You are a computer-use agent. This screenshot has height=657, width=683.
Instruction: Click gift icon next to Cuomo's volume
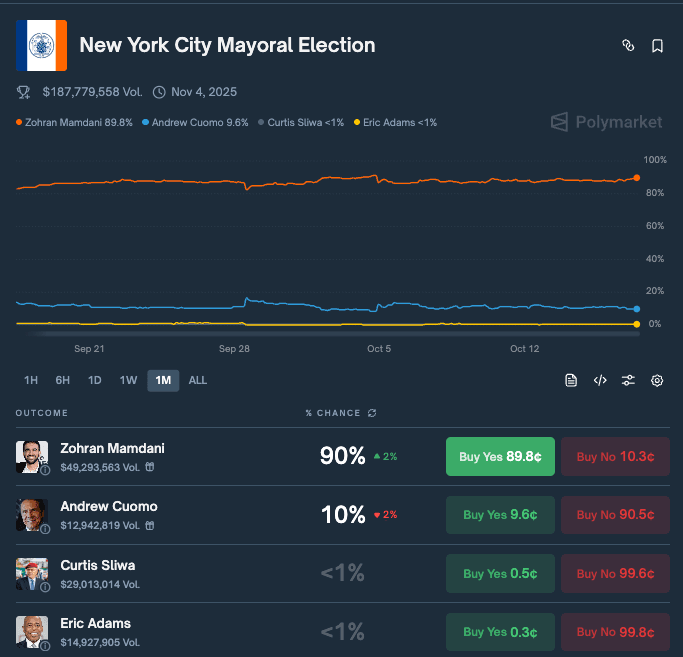150,525
